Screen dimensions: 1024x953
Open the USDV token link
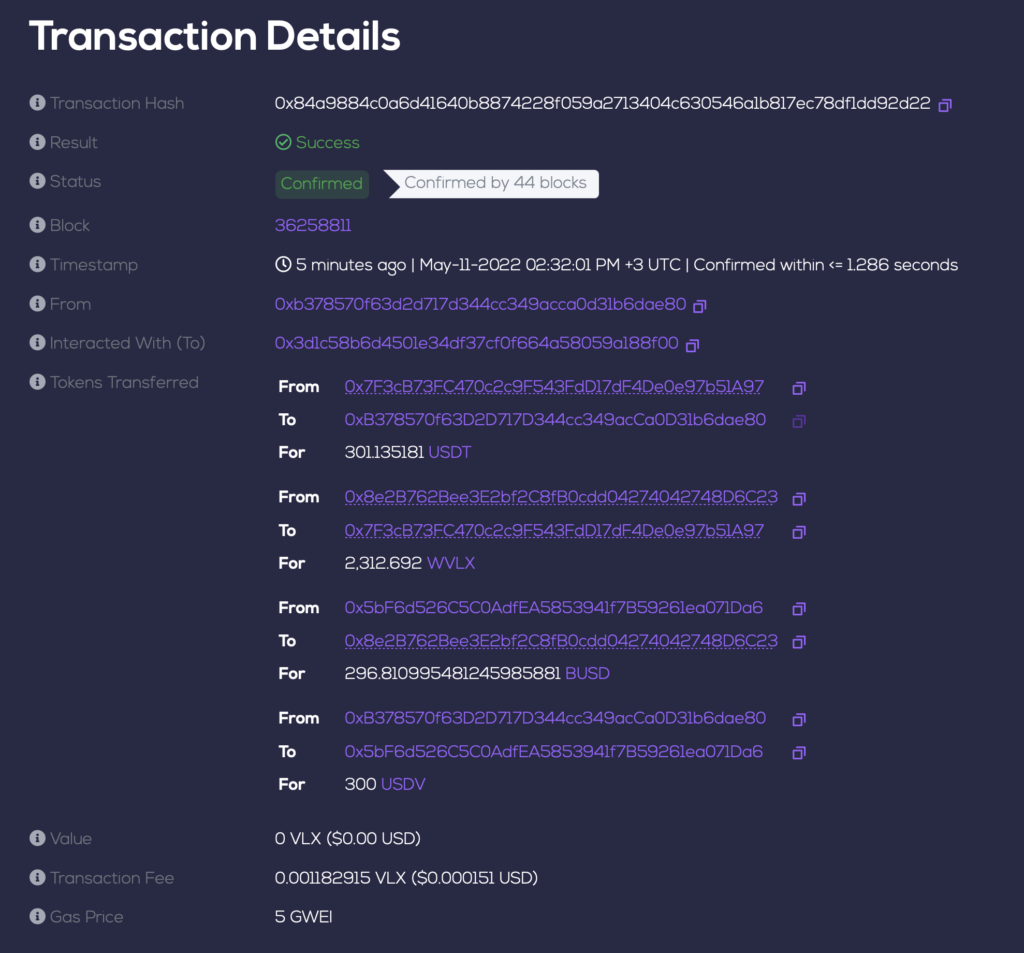403,785
